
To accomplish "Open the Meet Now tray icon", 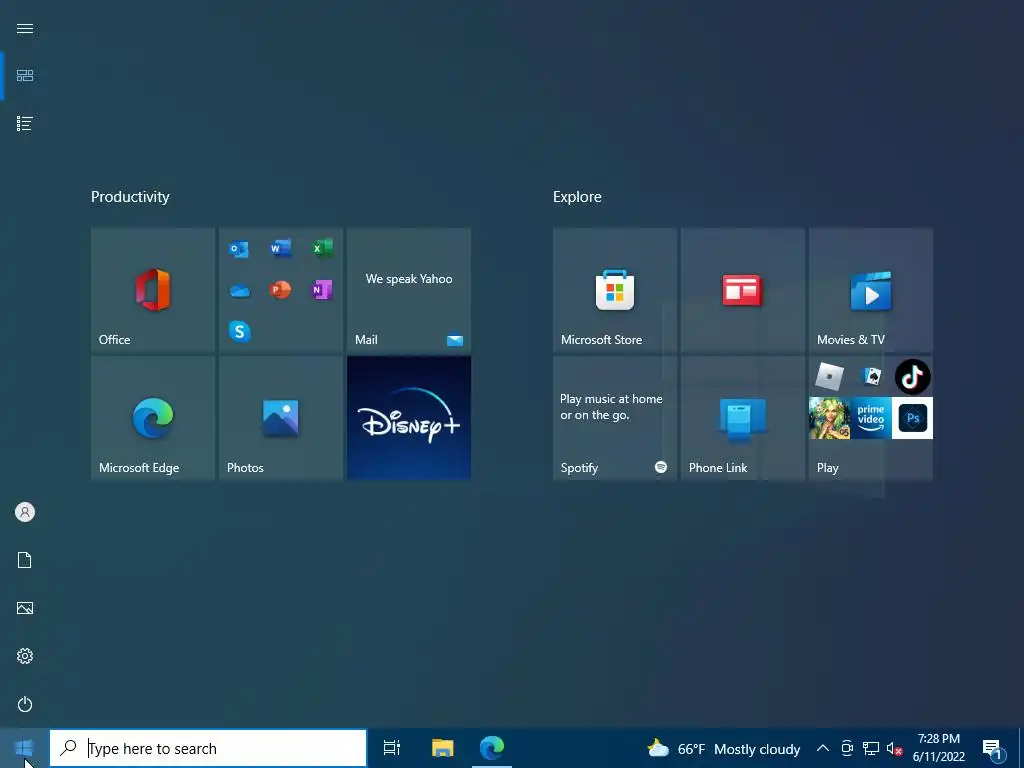I will point(847,748).
